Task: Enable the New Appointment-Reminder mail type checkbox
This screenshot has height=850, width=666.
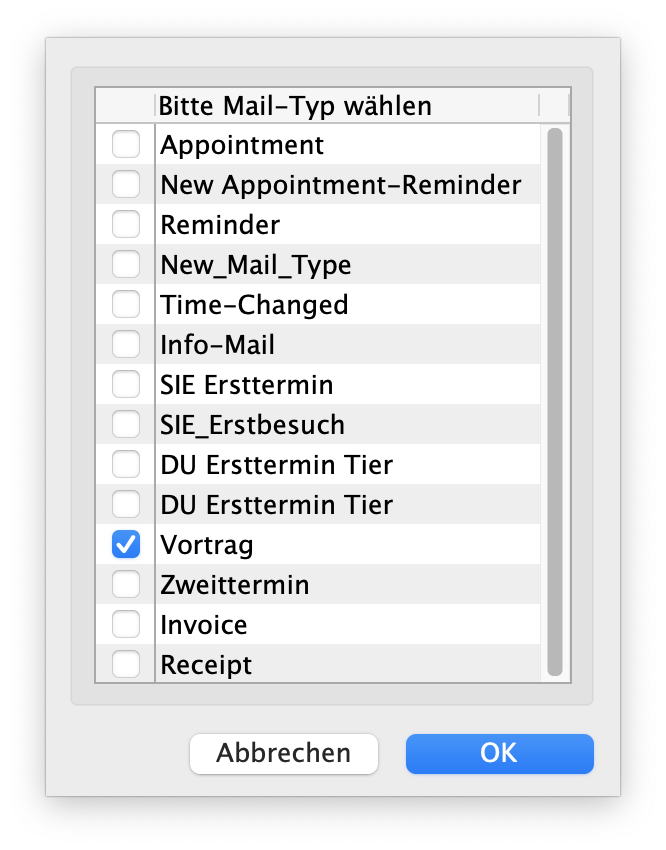Action: point(126,185)
